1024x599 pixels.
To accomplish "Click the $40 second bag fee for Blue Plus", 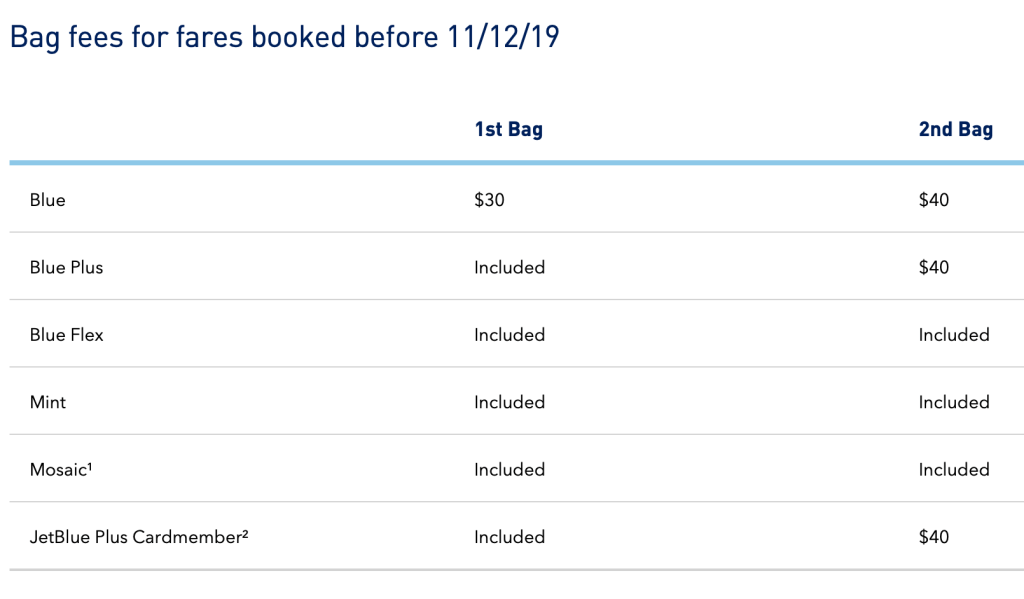I will click(934, 267).
